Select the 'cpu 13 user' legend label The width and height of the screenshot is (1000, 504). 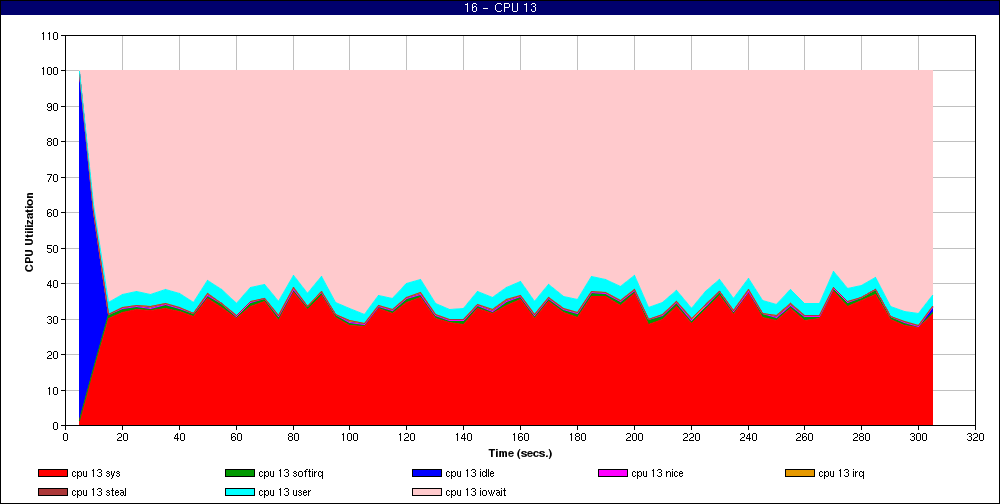pyautogui.click(x=284, y=492)
